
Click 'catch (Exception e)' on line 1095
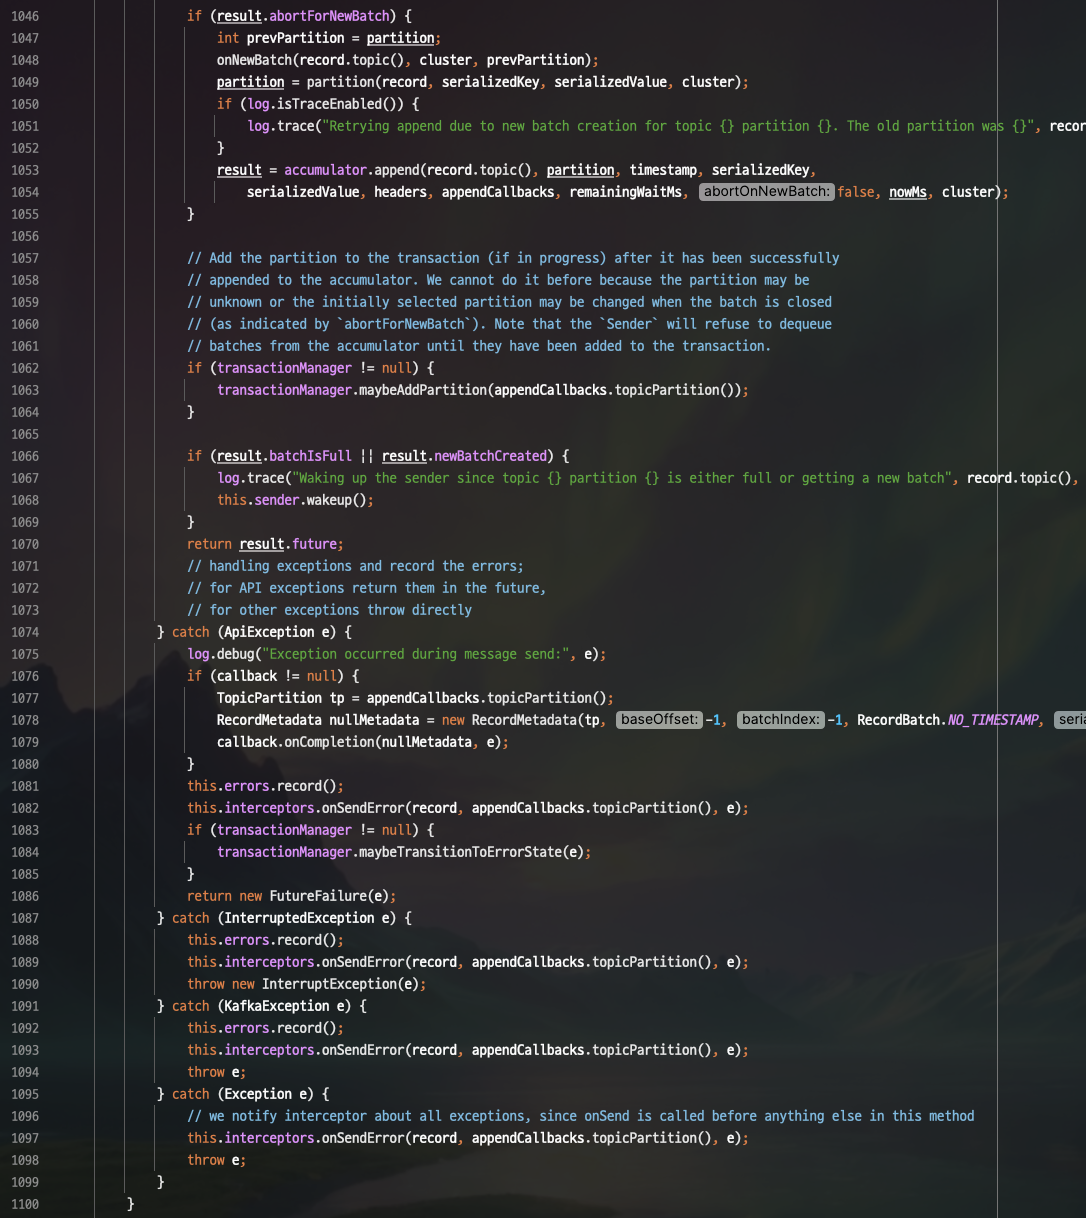[x=242, y=1094]
